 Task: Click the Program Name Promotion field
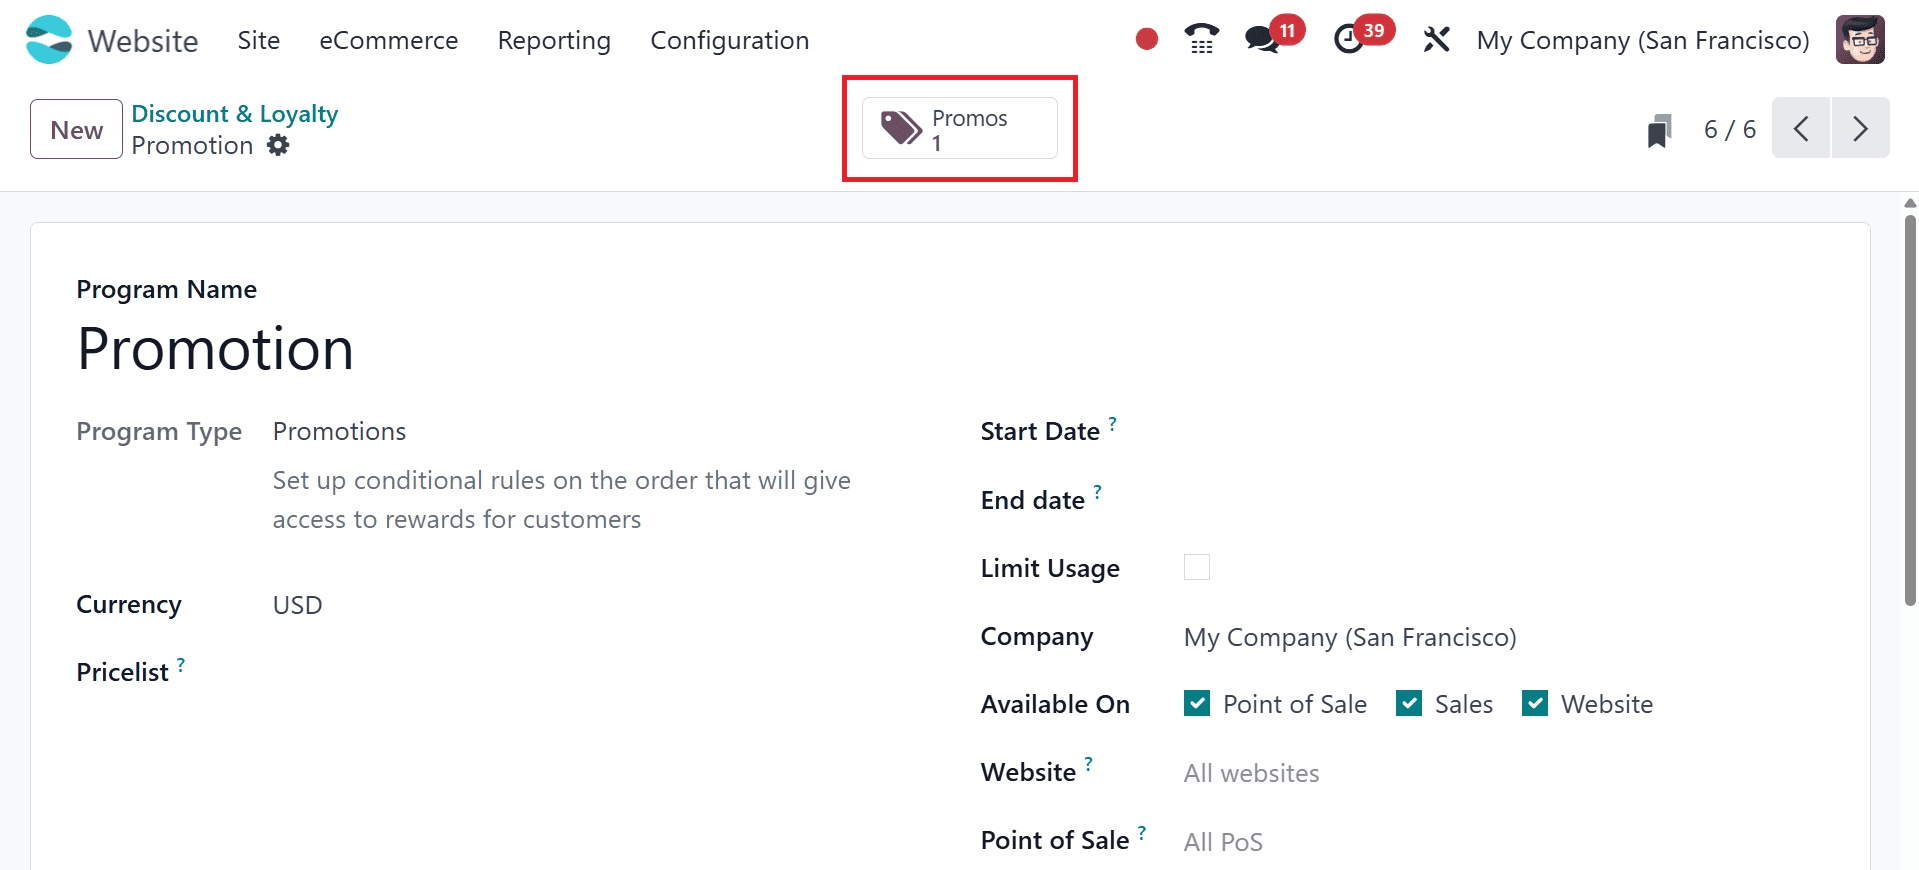[x=215, y=349]
